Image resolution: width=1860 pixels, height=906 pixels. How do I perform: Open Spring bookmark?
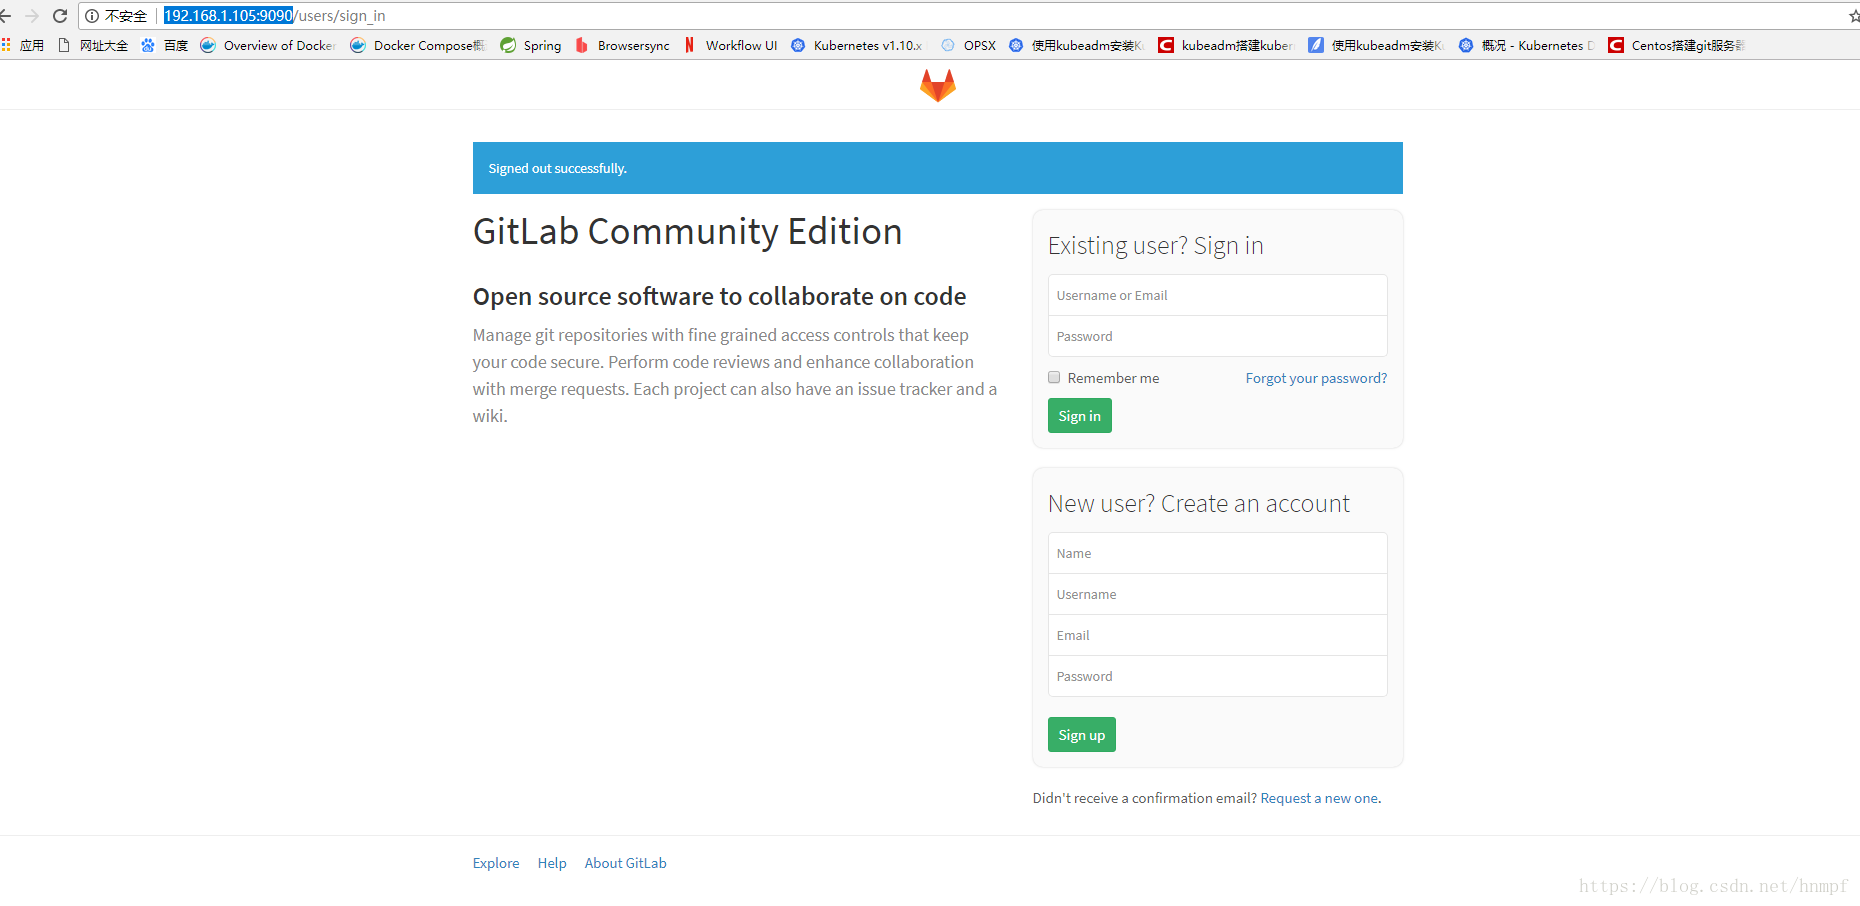click(531, 45)
